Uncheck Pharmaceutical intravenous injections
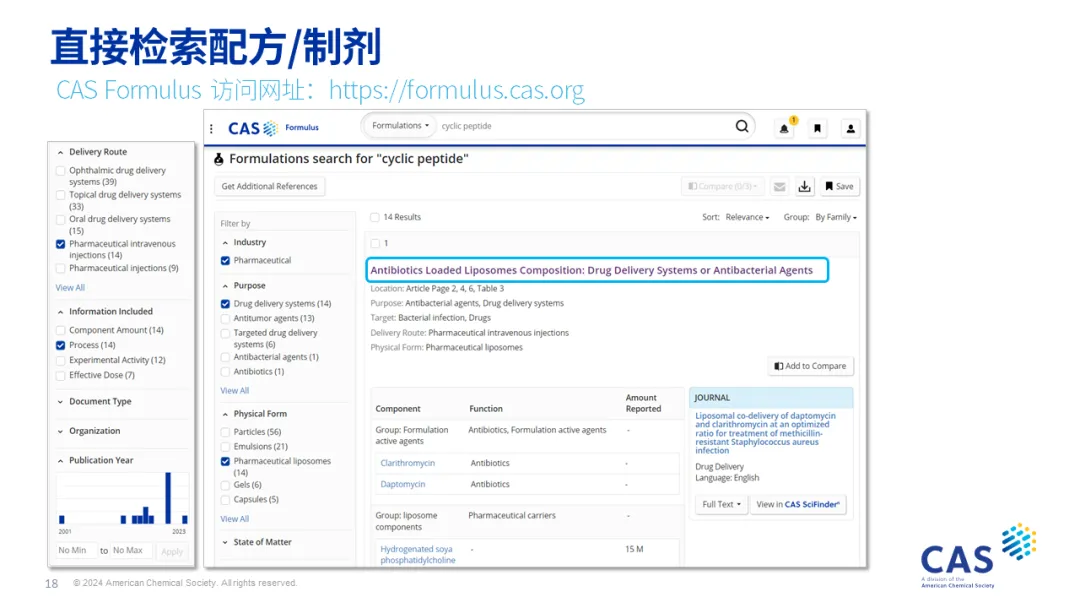Image resolution: width=1080 pixels, height=608 pixels. [x=61, y=244]
